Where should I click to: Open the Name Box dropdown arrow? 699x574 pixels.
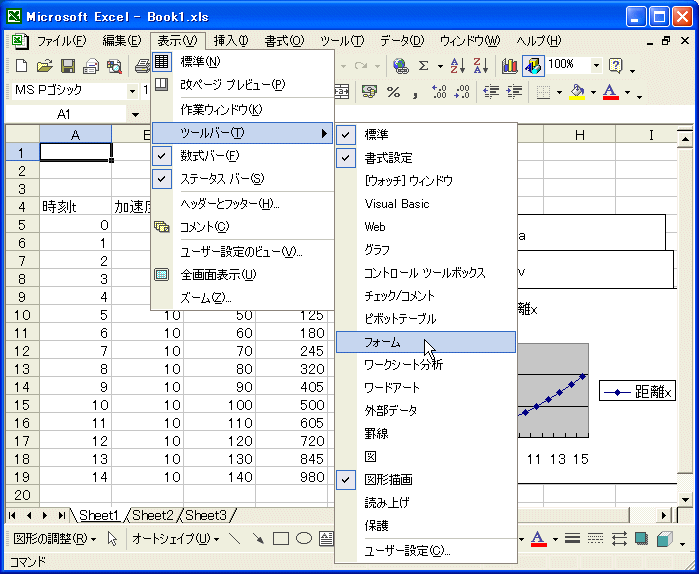[x=135, y=115]
